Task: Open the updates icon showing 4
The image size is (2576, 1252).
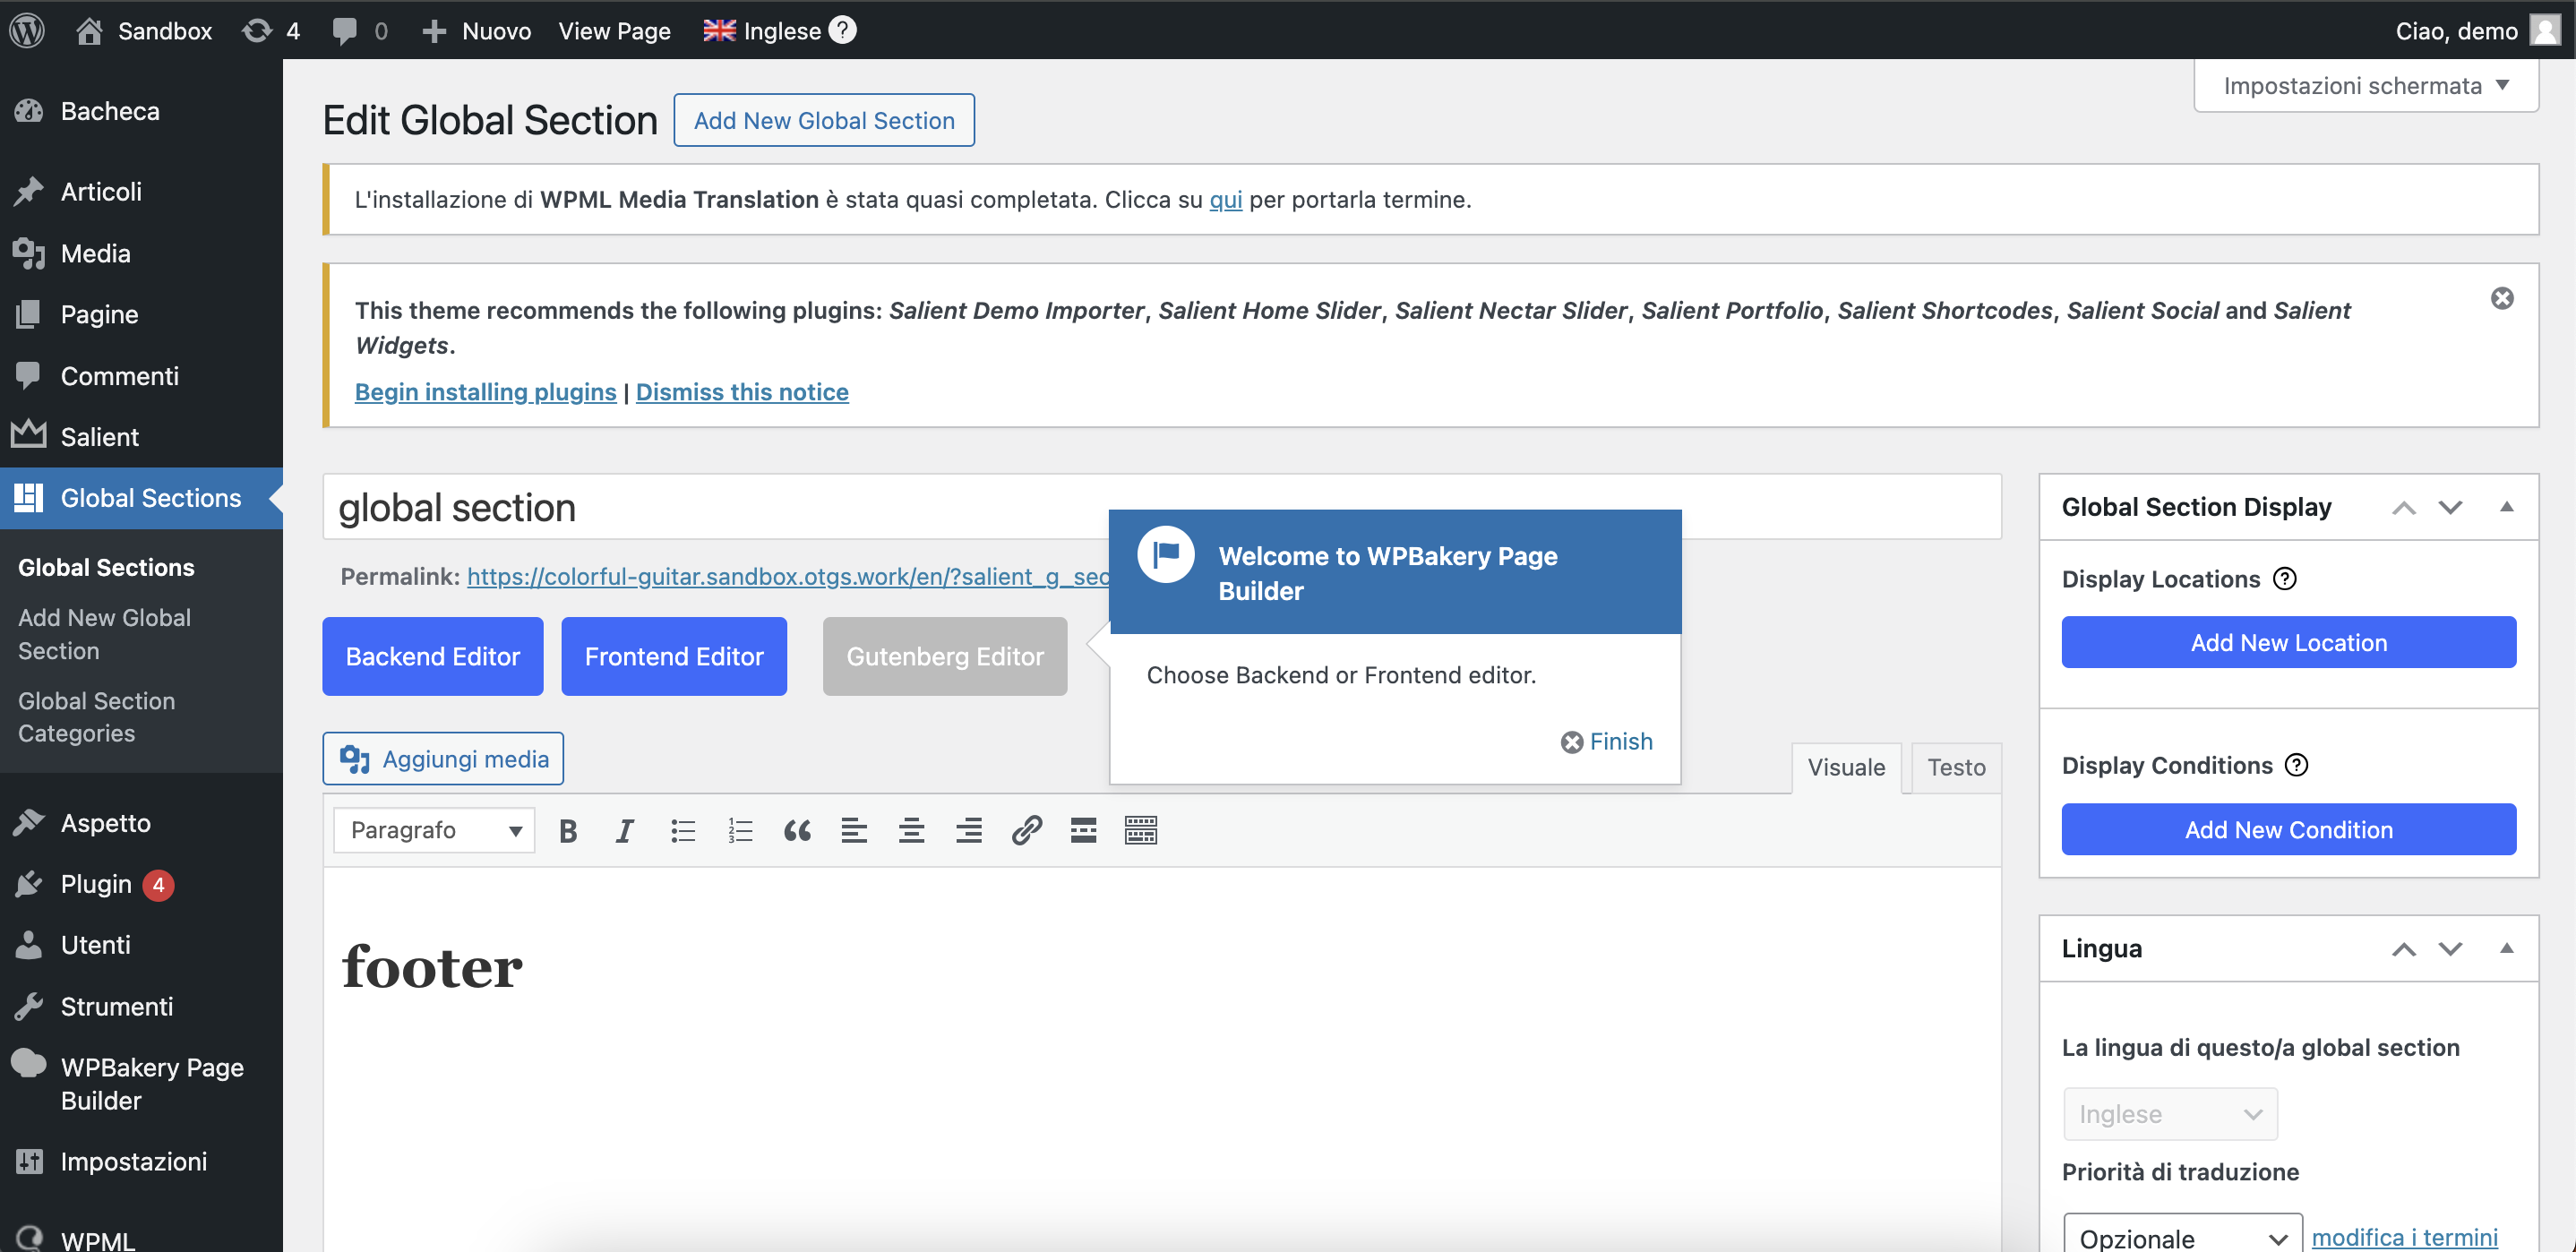Action: 271,30
